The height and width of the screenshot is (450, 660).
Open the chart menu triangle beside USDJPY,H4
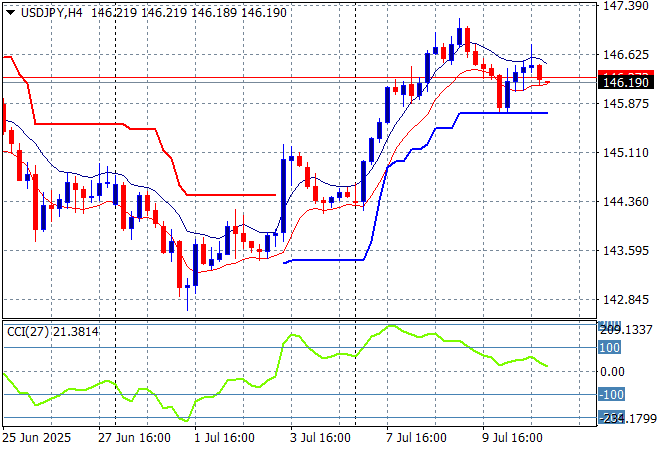click(x=10, y=13)
